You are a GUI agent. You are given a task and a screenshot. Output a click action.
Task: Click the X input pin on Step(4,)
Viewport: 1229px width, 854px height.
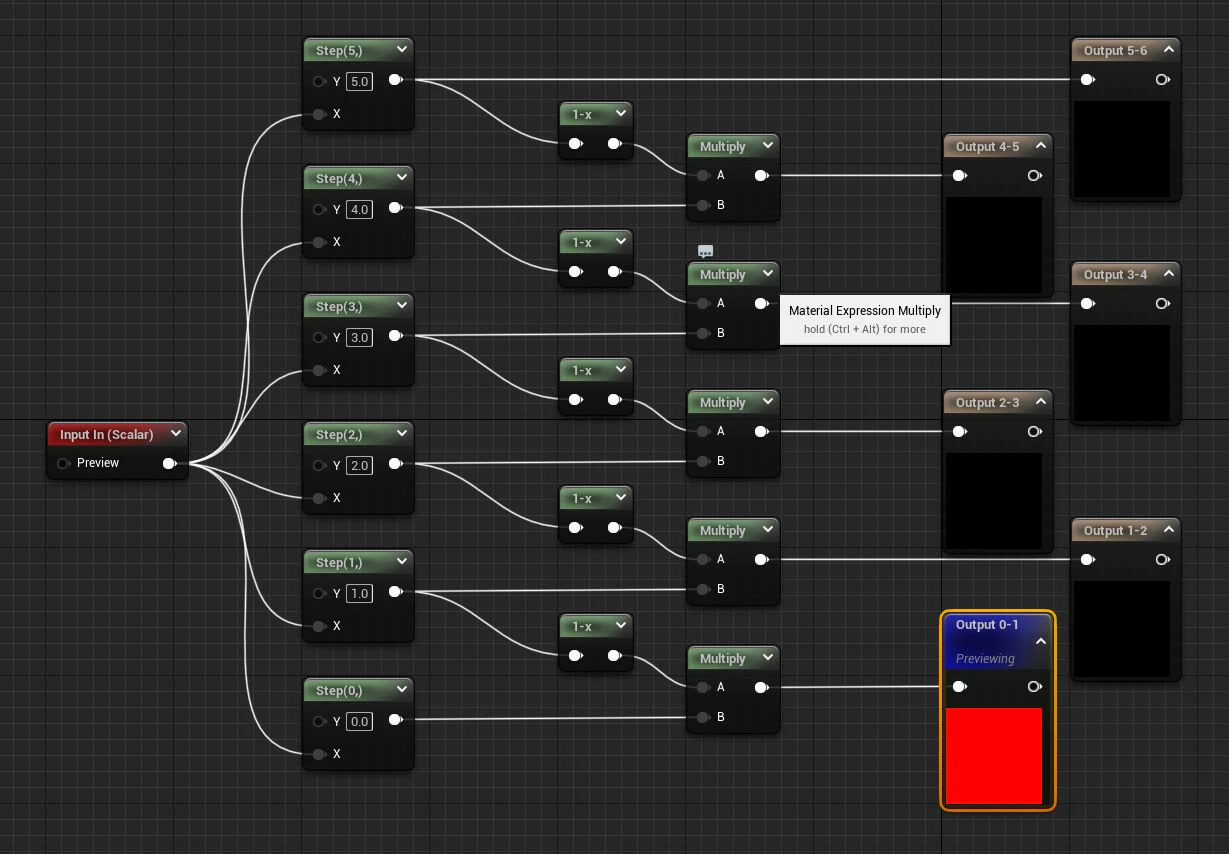tap(319, 242)
